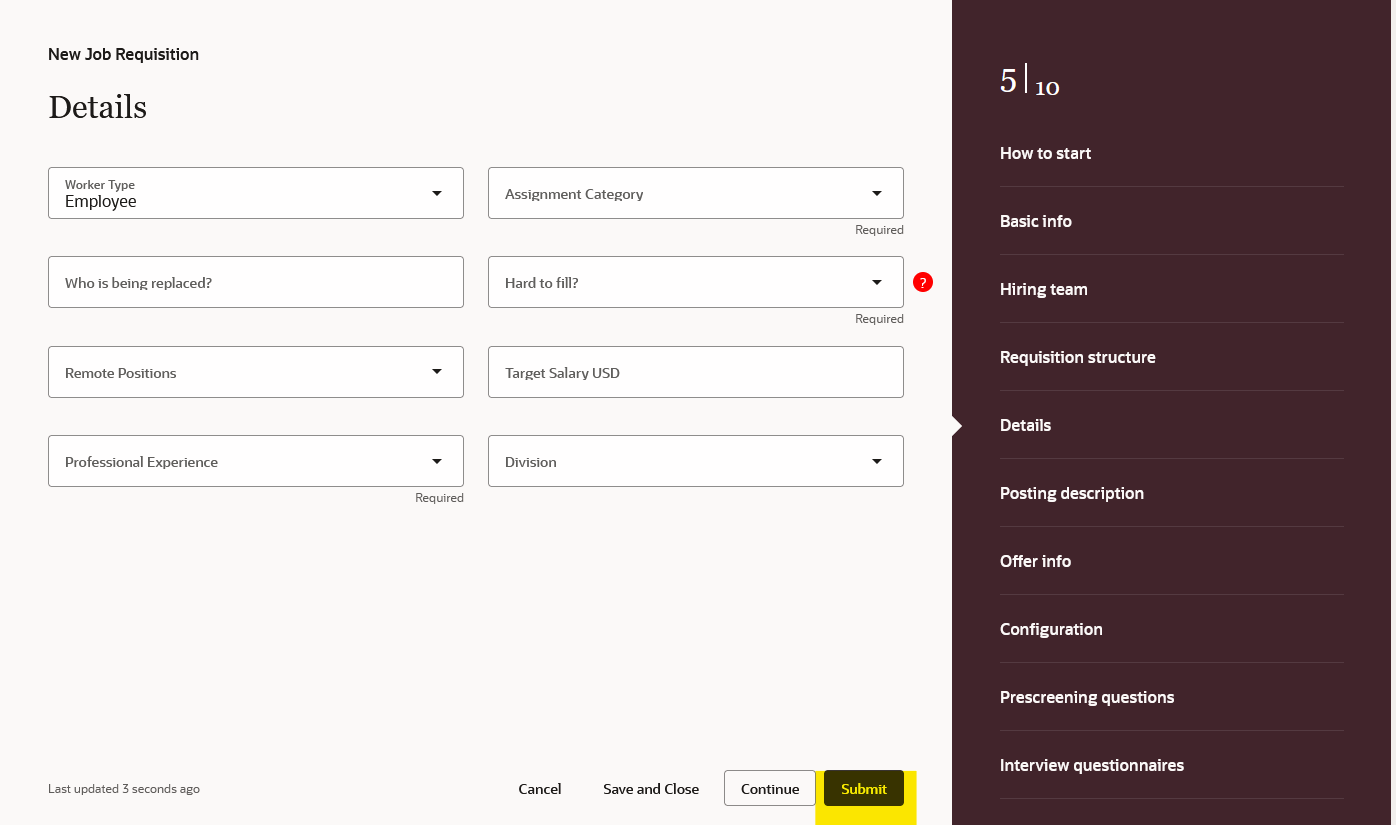Focus the Target Salary USD field
The width and height of the screenshot is (1396, 832).
click(x=696, y=372)
